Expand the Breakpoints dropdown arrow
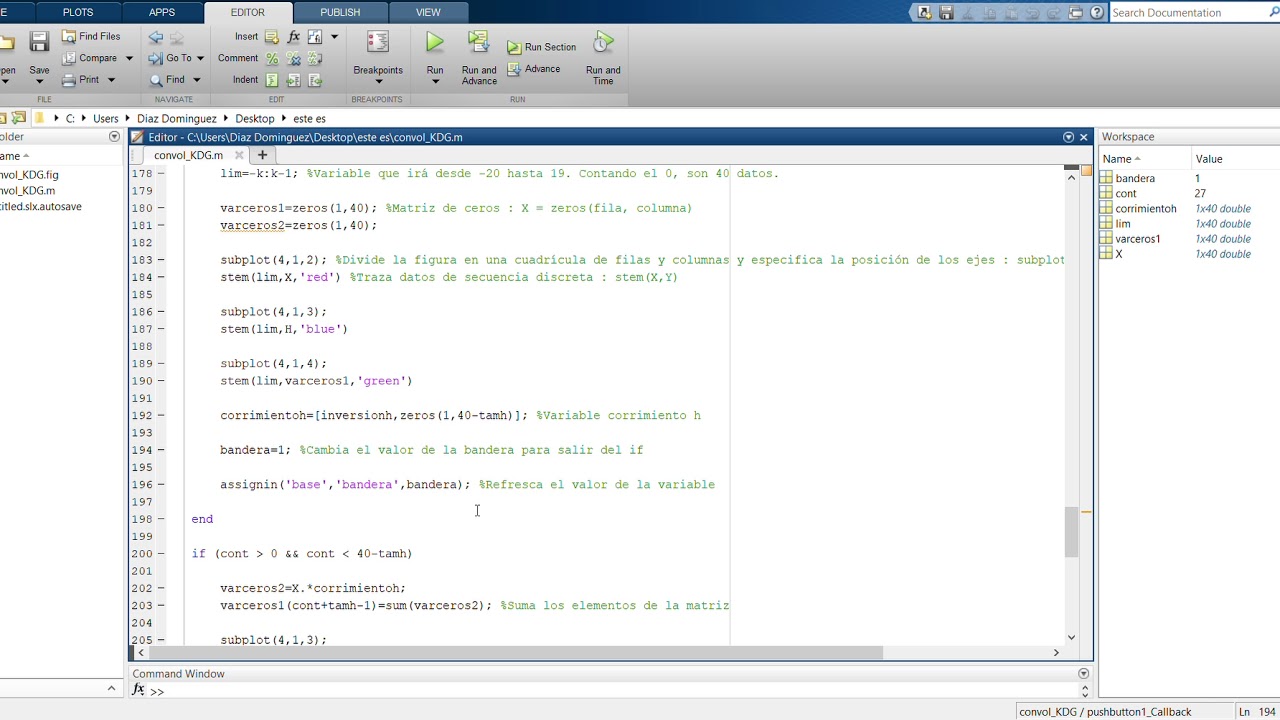This screenshot has height=720, width=1280. tap(378, 82)
